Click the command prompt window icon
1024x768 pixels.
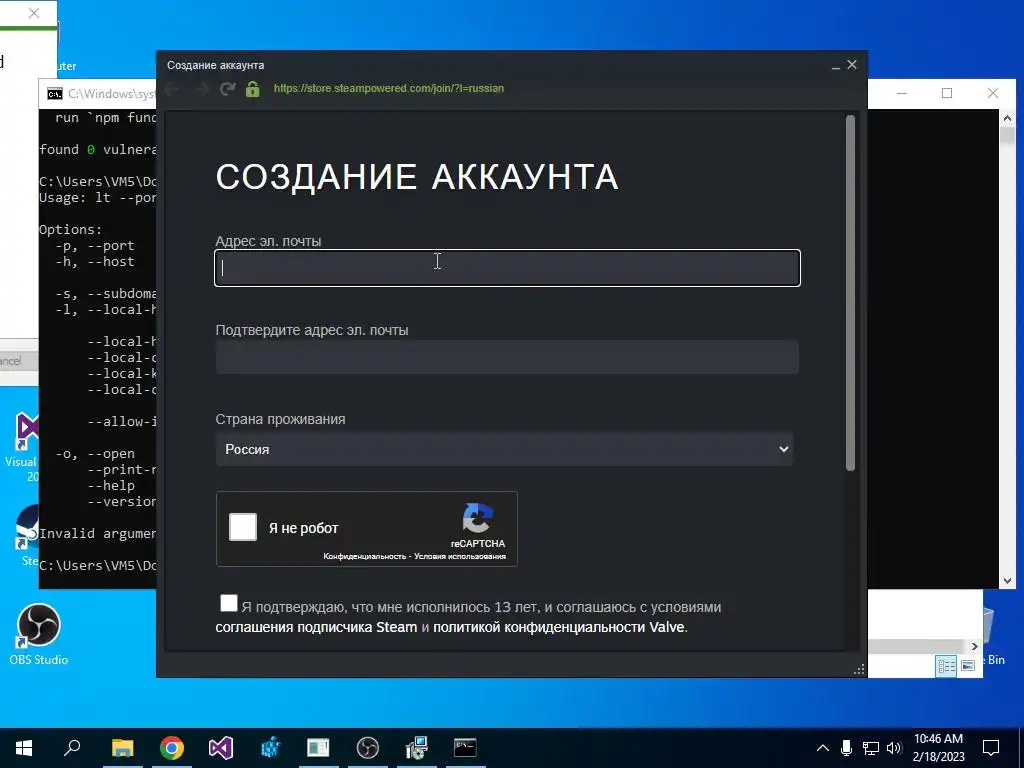[55, 94]
